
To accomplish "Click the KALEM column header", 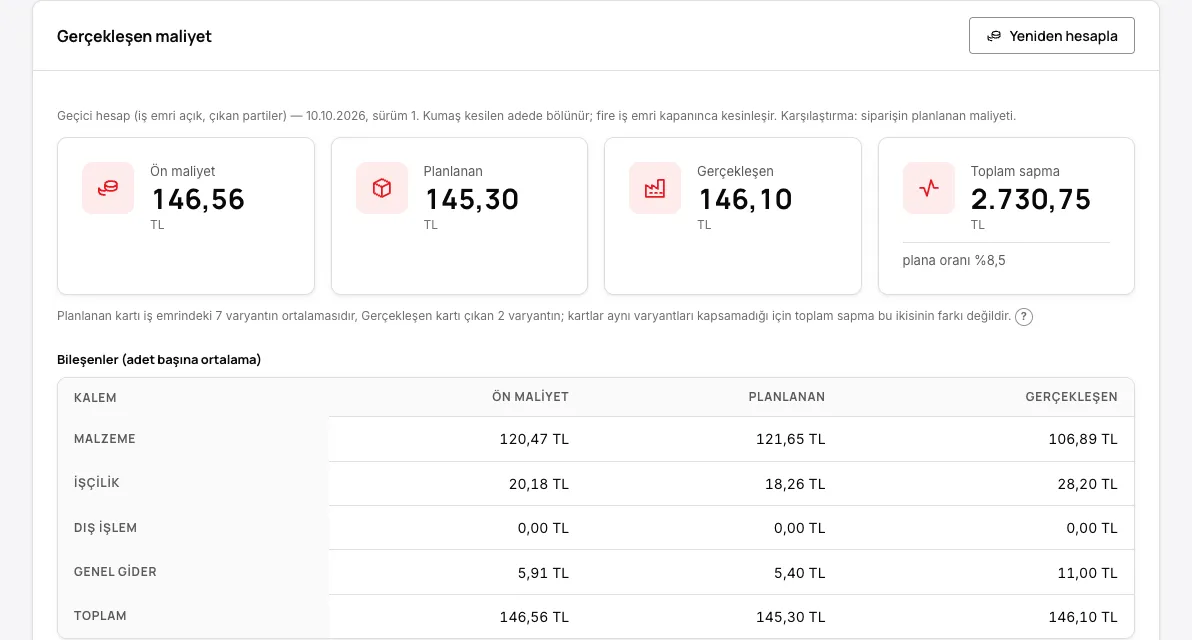I will point(95,398).
